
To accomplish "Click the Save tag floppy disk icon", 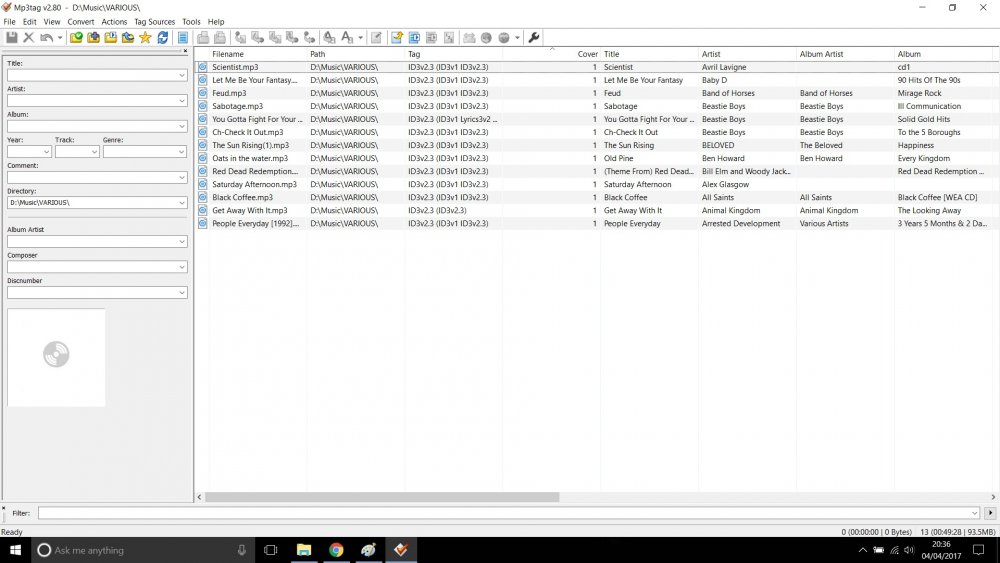I will click(x=11, y=38).
